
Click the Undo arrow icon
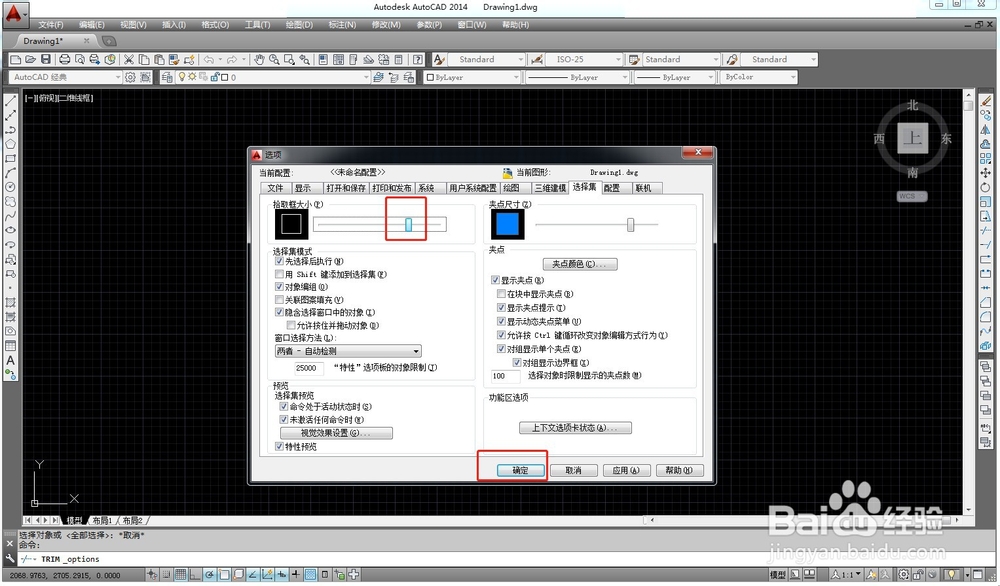209,59
